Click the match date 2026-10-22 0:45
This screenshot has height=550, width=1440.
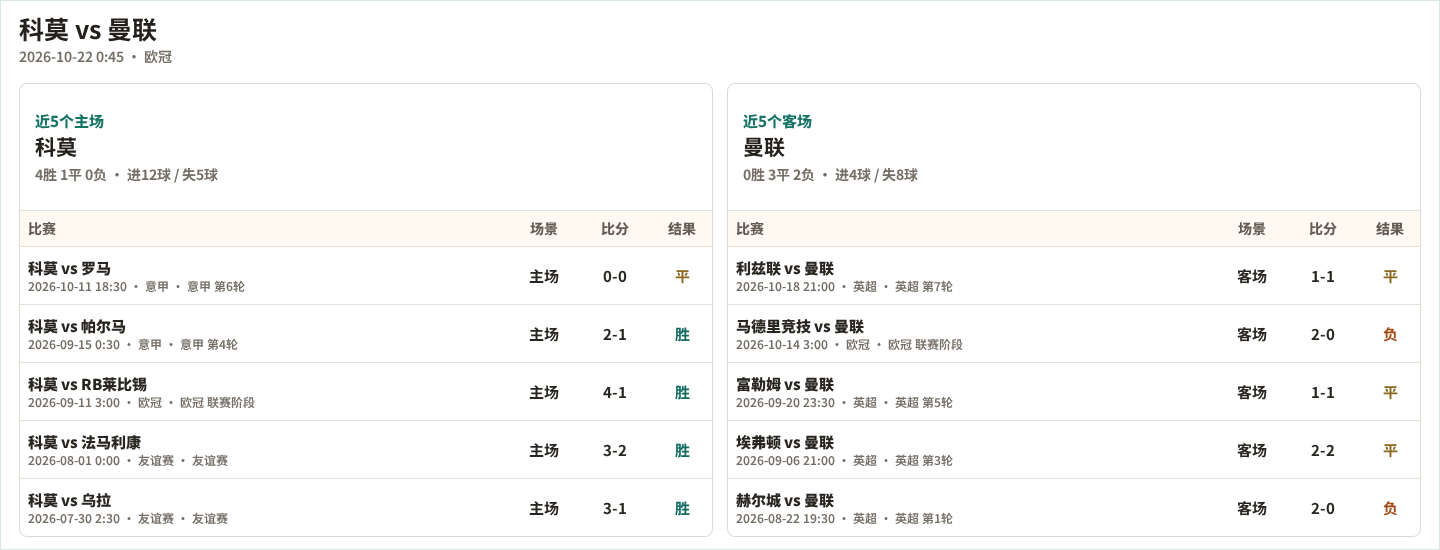pyautogui.click(x=71, y=57)
